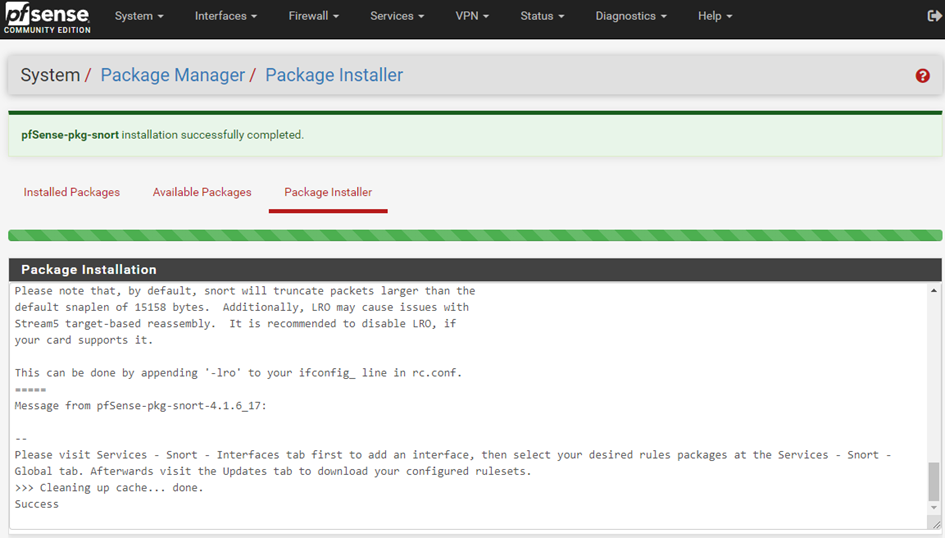Expand the Diagnostics menu
The width and height of the screenshot is (945, 538).
point(631,16)
